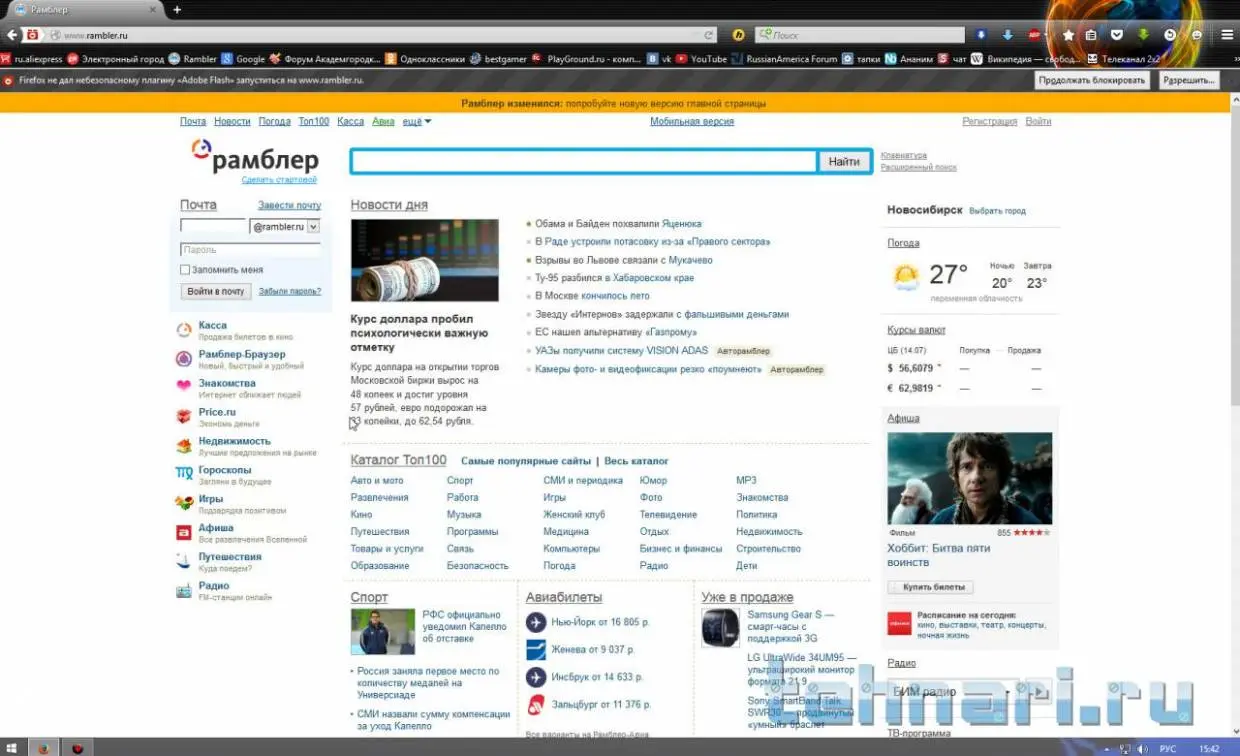Click the mail login name field
Image resolution: width=1240 pixels, height=756 pixels.
(213, 227)
